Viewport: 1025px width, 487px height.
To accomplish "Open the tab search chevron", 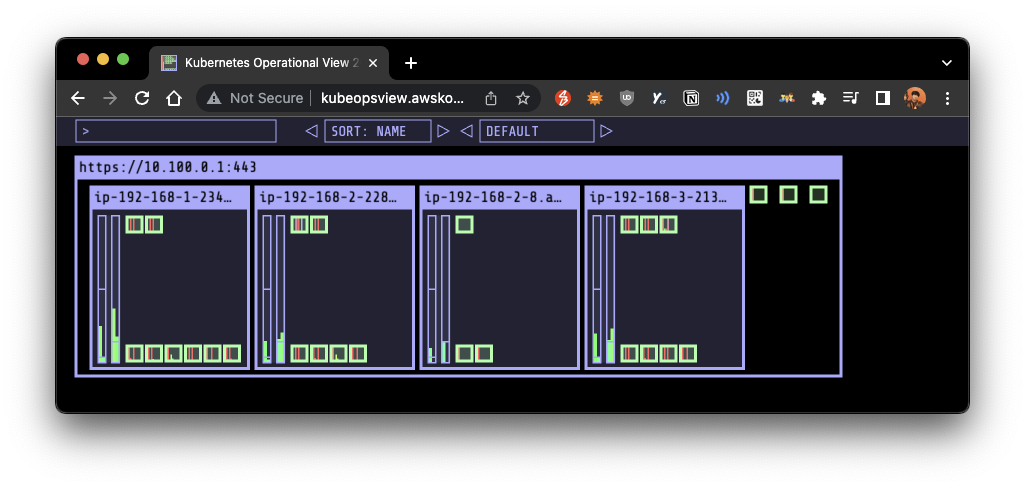I will coord(947,63).
